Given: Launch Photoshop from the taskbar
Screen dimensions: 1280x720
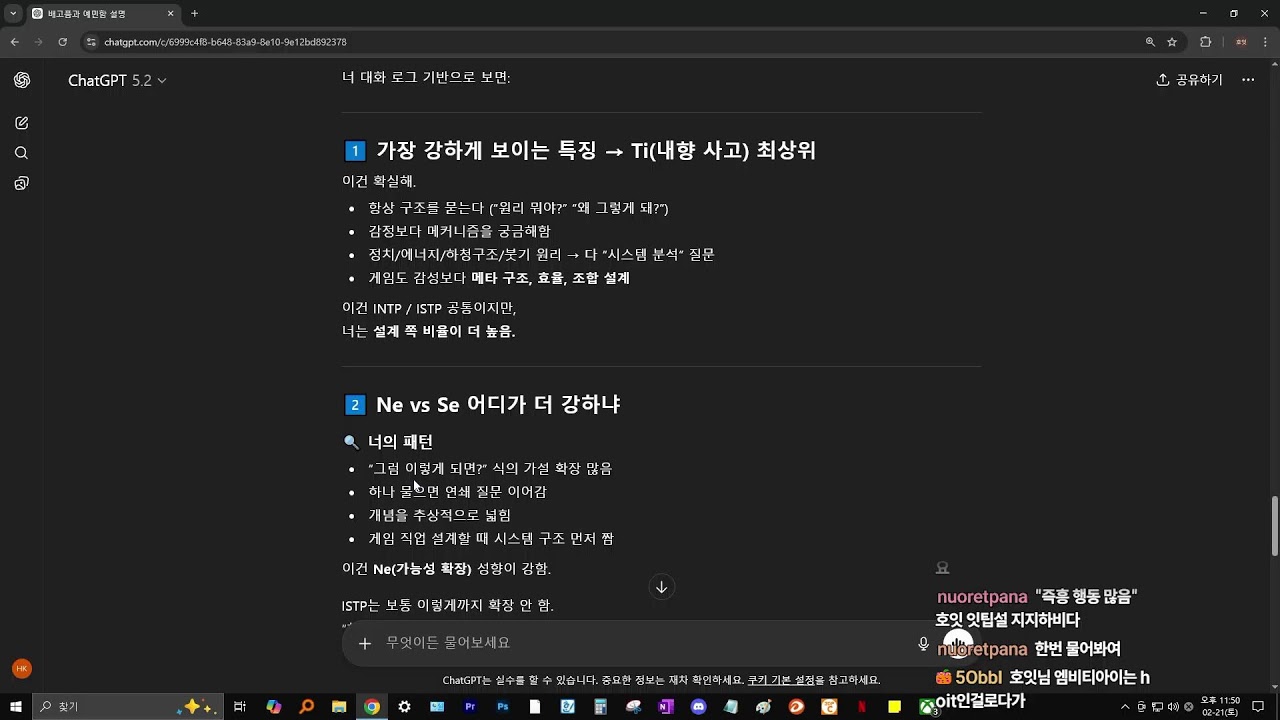Looking at the screenshot, I should click(503, 707).
